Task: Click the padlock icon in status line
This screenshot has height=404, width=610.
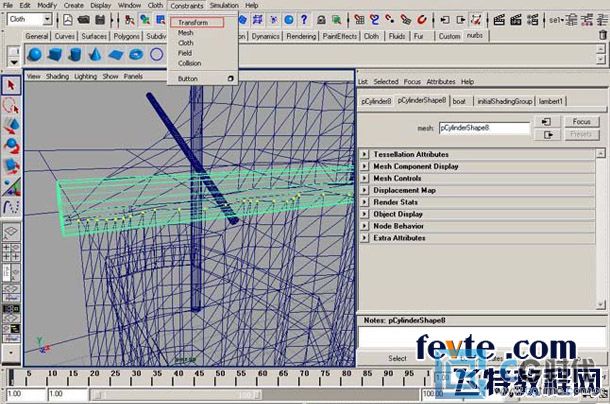Action: (x=321, y=19)
